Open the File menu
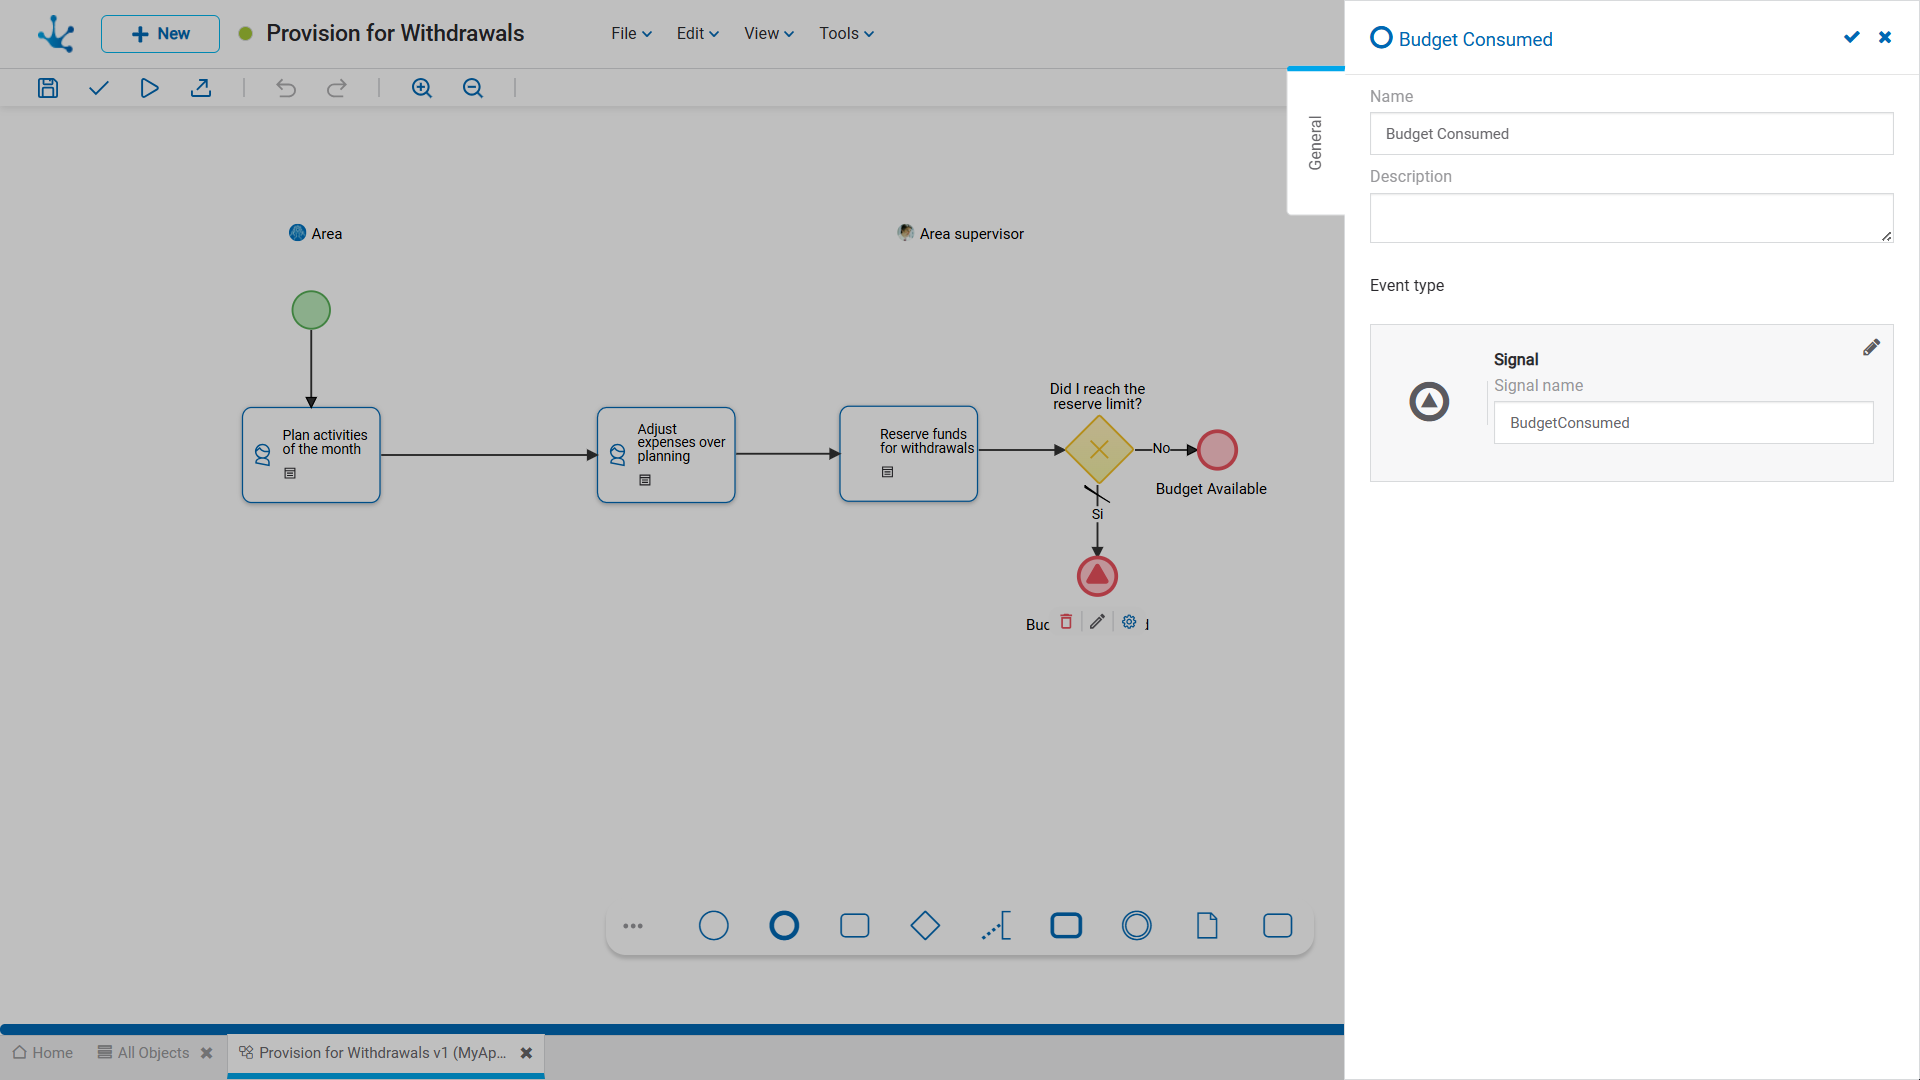 pyautogui.click(x=632, y=33)
